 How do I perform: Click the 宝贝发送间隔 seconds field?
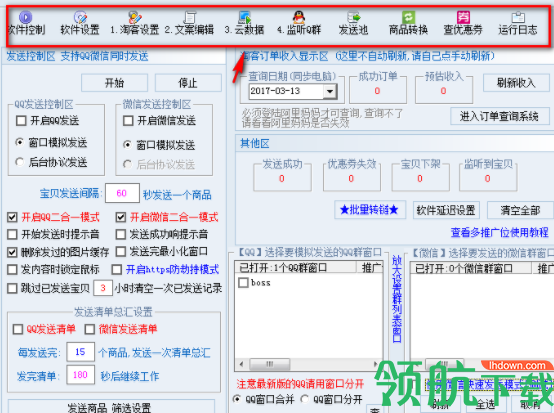122,193
